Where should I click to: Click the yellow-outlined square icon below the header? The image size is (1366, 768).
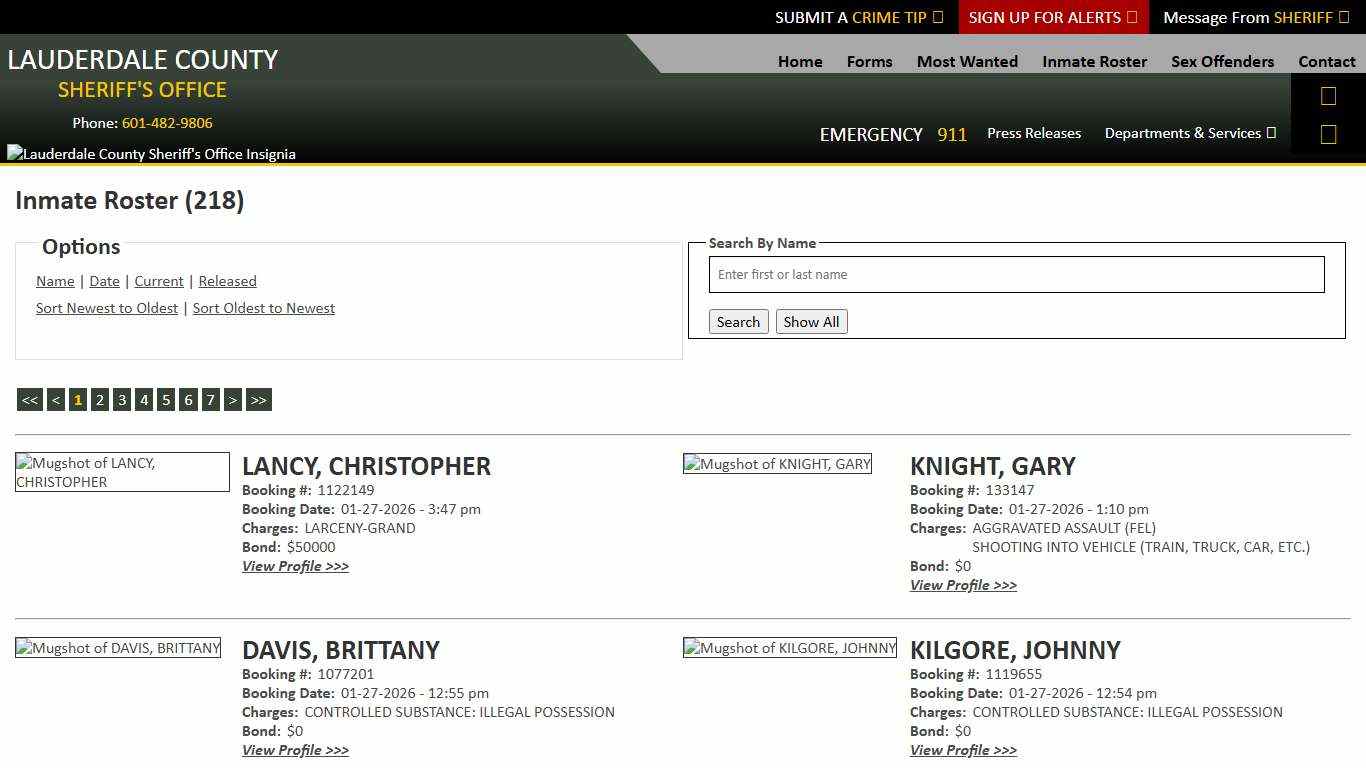[x=1328, y=133]
